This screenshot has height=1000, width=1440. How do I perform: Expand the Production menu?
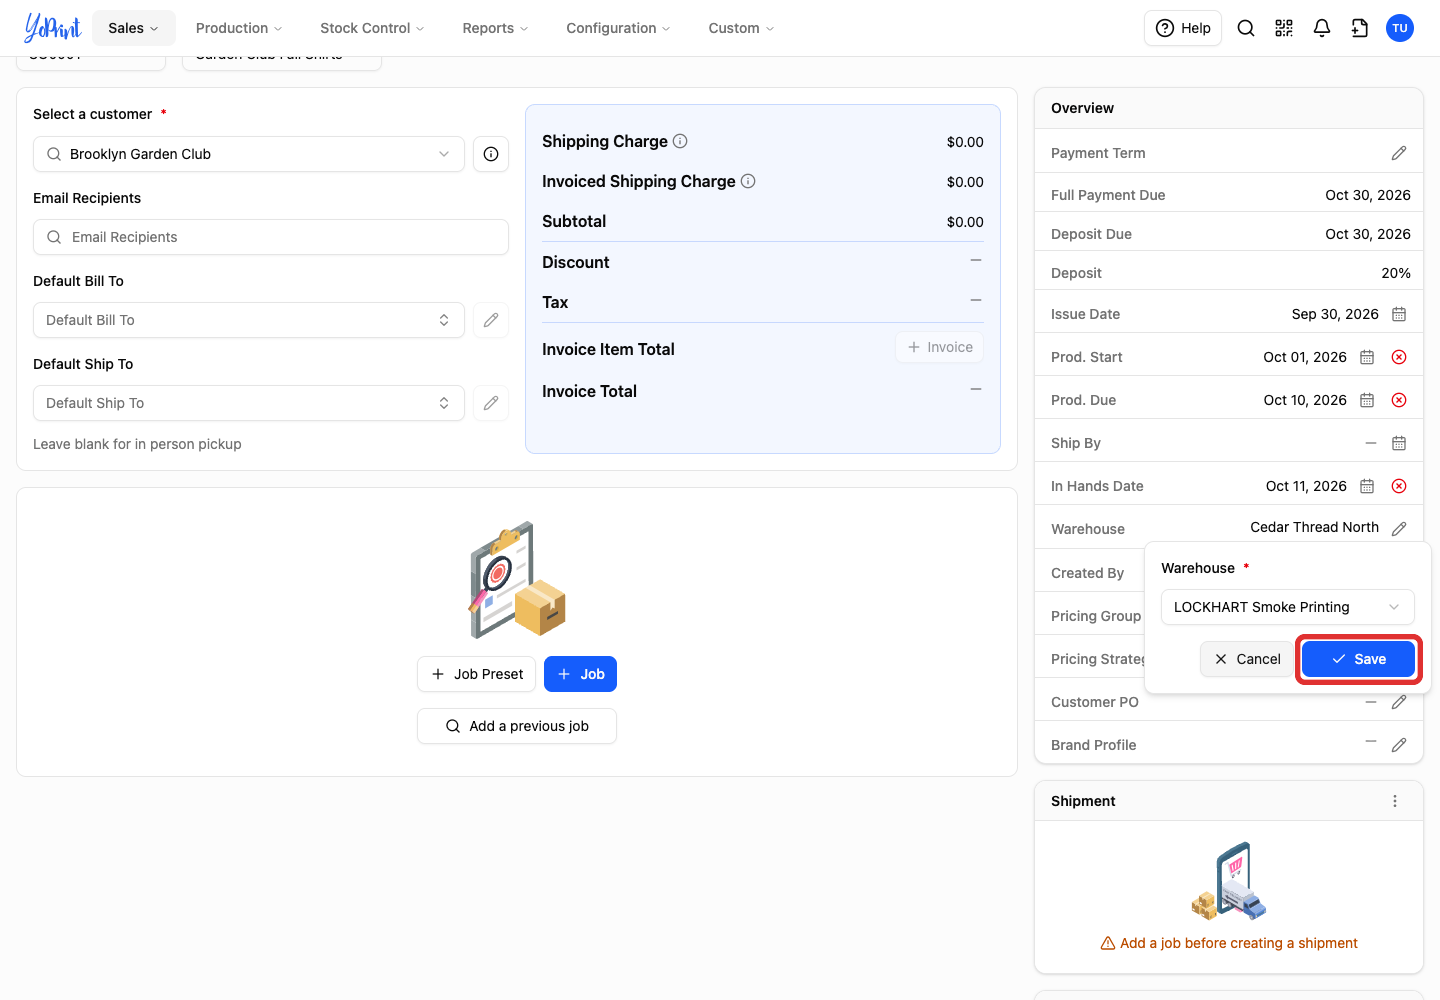click(x=239, y=28)
